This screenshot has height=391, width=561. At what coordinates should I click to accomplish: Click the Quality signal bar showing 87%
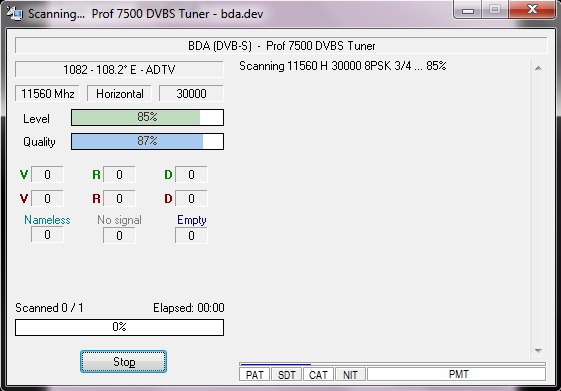147,141
